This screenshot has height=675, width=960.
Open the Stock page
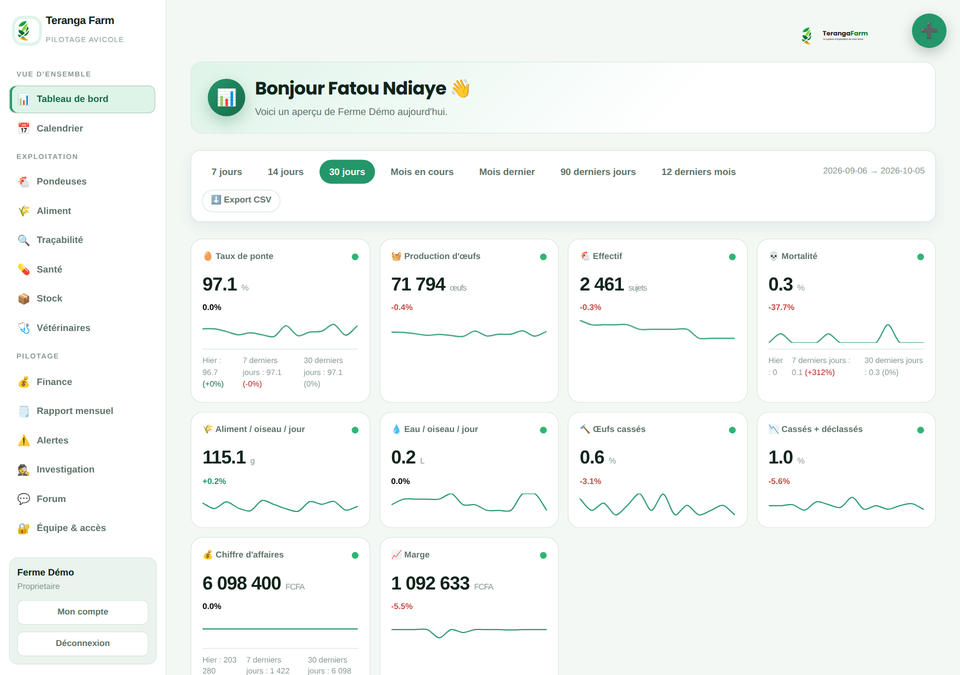[83, 298]
